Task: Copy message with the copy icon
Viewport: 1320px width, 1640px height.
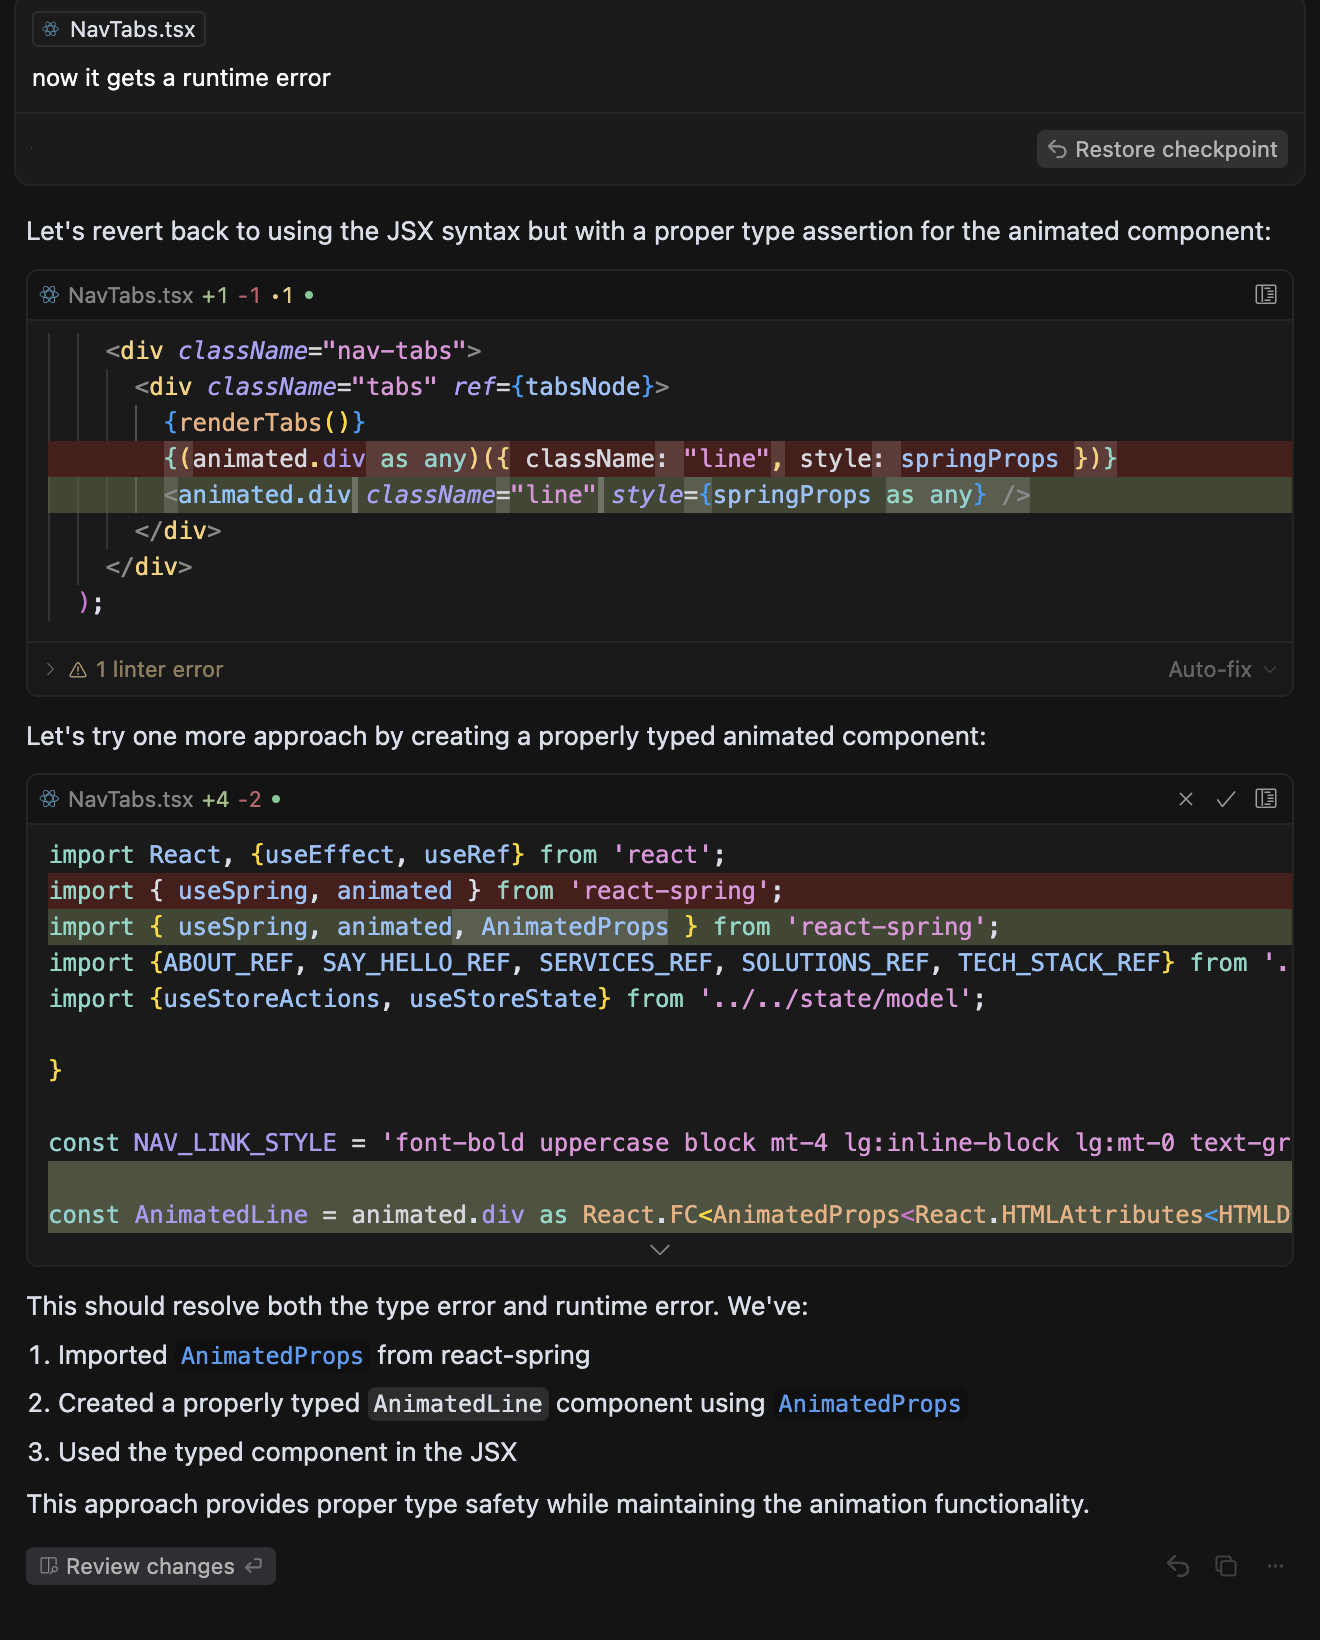Action: point(1226,1566)
